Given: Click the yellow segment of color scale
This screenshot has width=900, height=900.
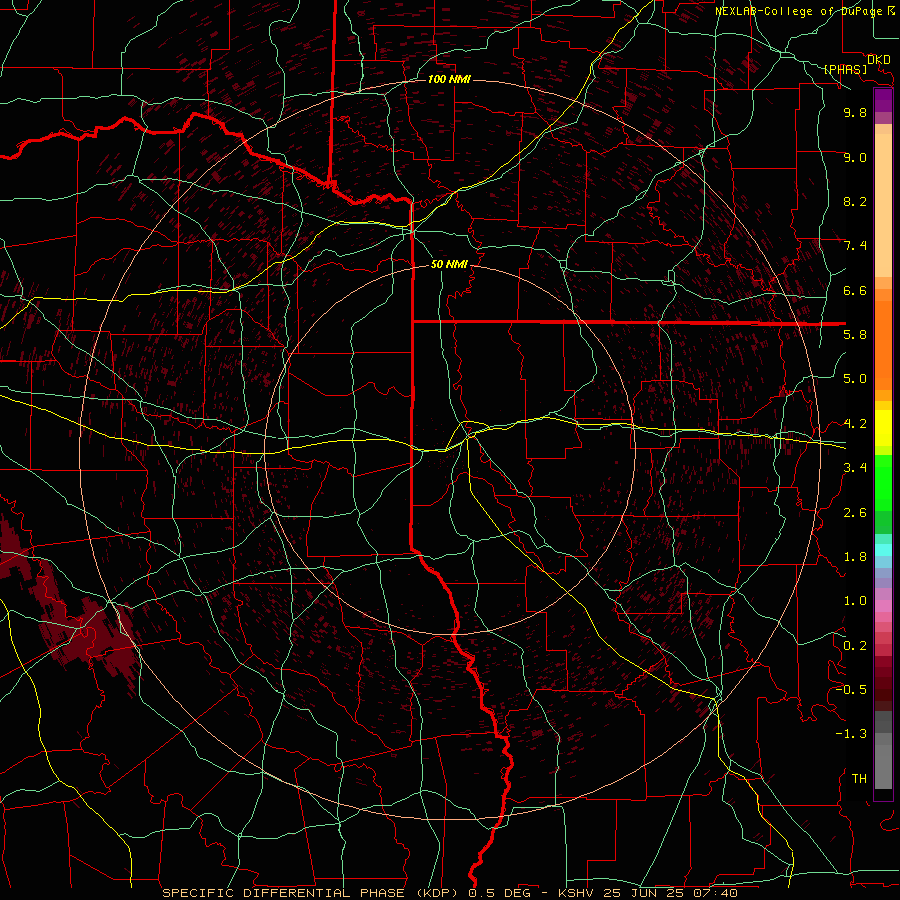Looking at the screenshot, I should pyautogui.click(x=883, y=428).
